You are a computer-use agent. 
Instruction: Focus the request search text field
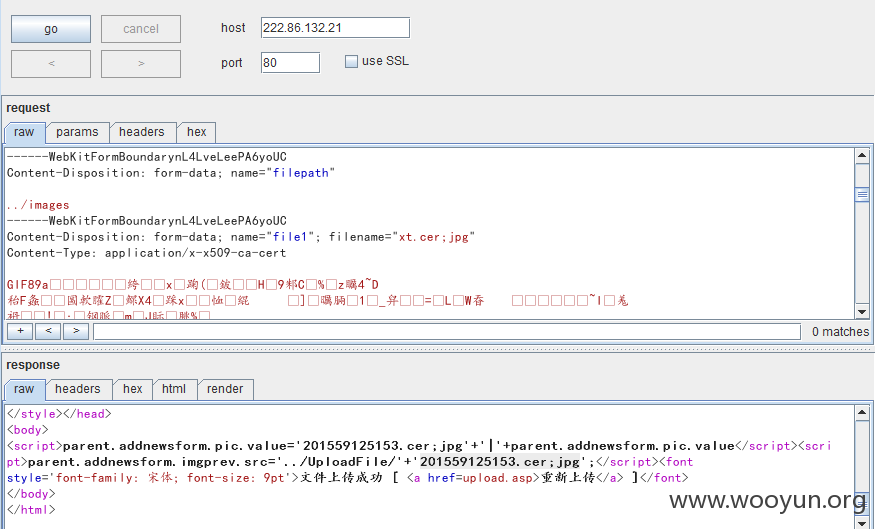click(447, 331)
